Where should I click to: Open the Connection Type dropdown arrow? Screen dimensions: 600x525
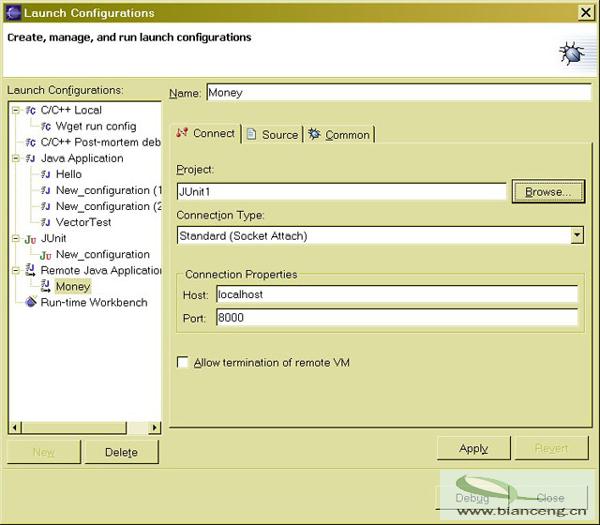click(577, 235)
